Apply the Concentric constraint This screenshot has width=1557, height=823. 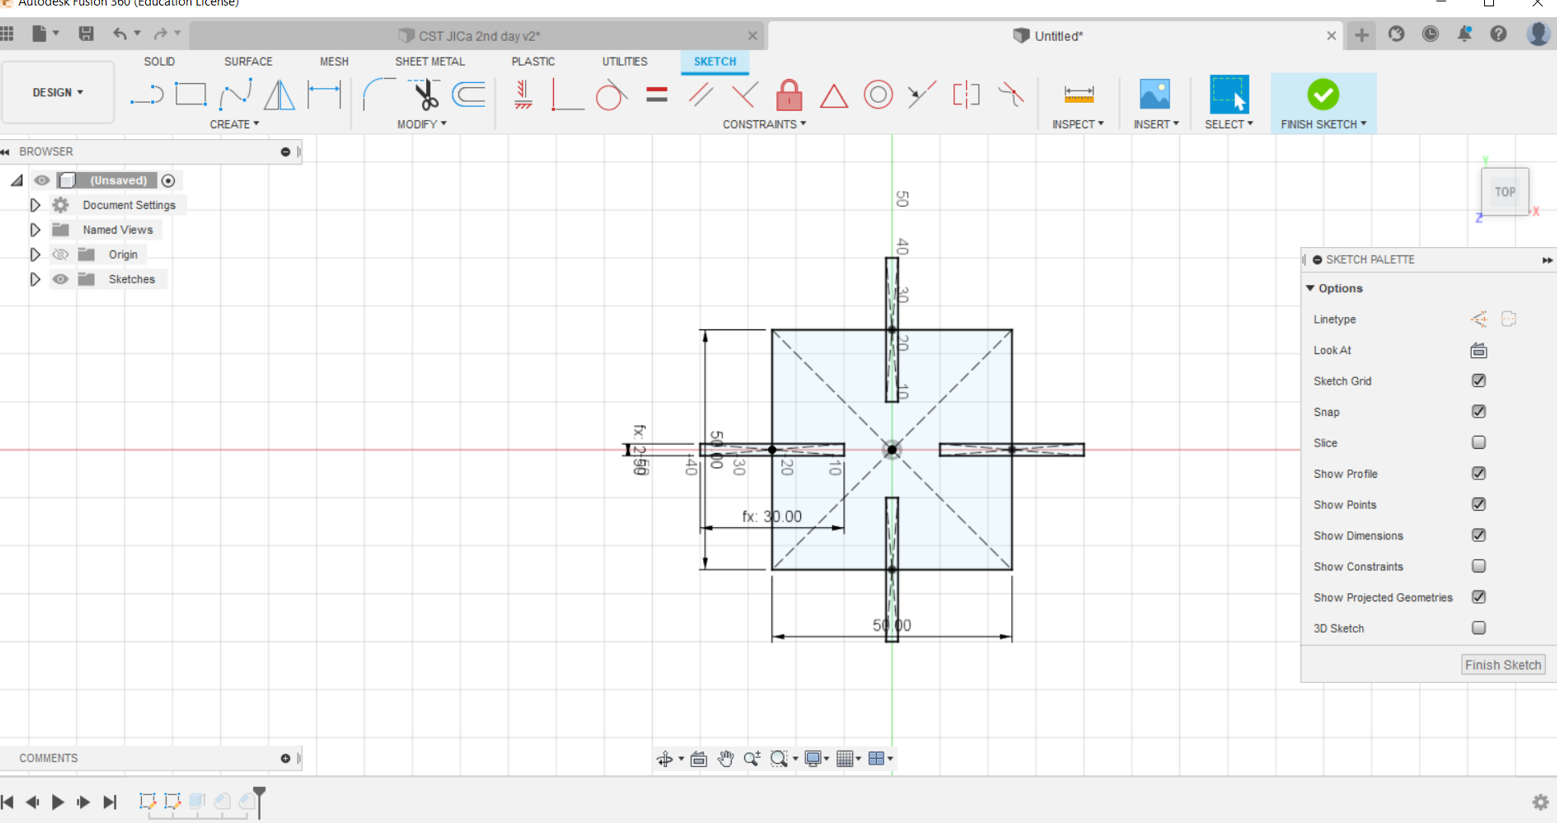(x=878, y=95)
